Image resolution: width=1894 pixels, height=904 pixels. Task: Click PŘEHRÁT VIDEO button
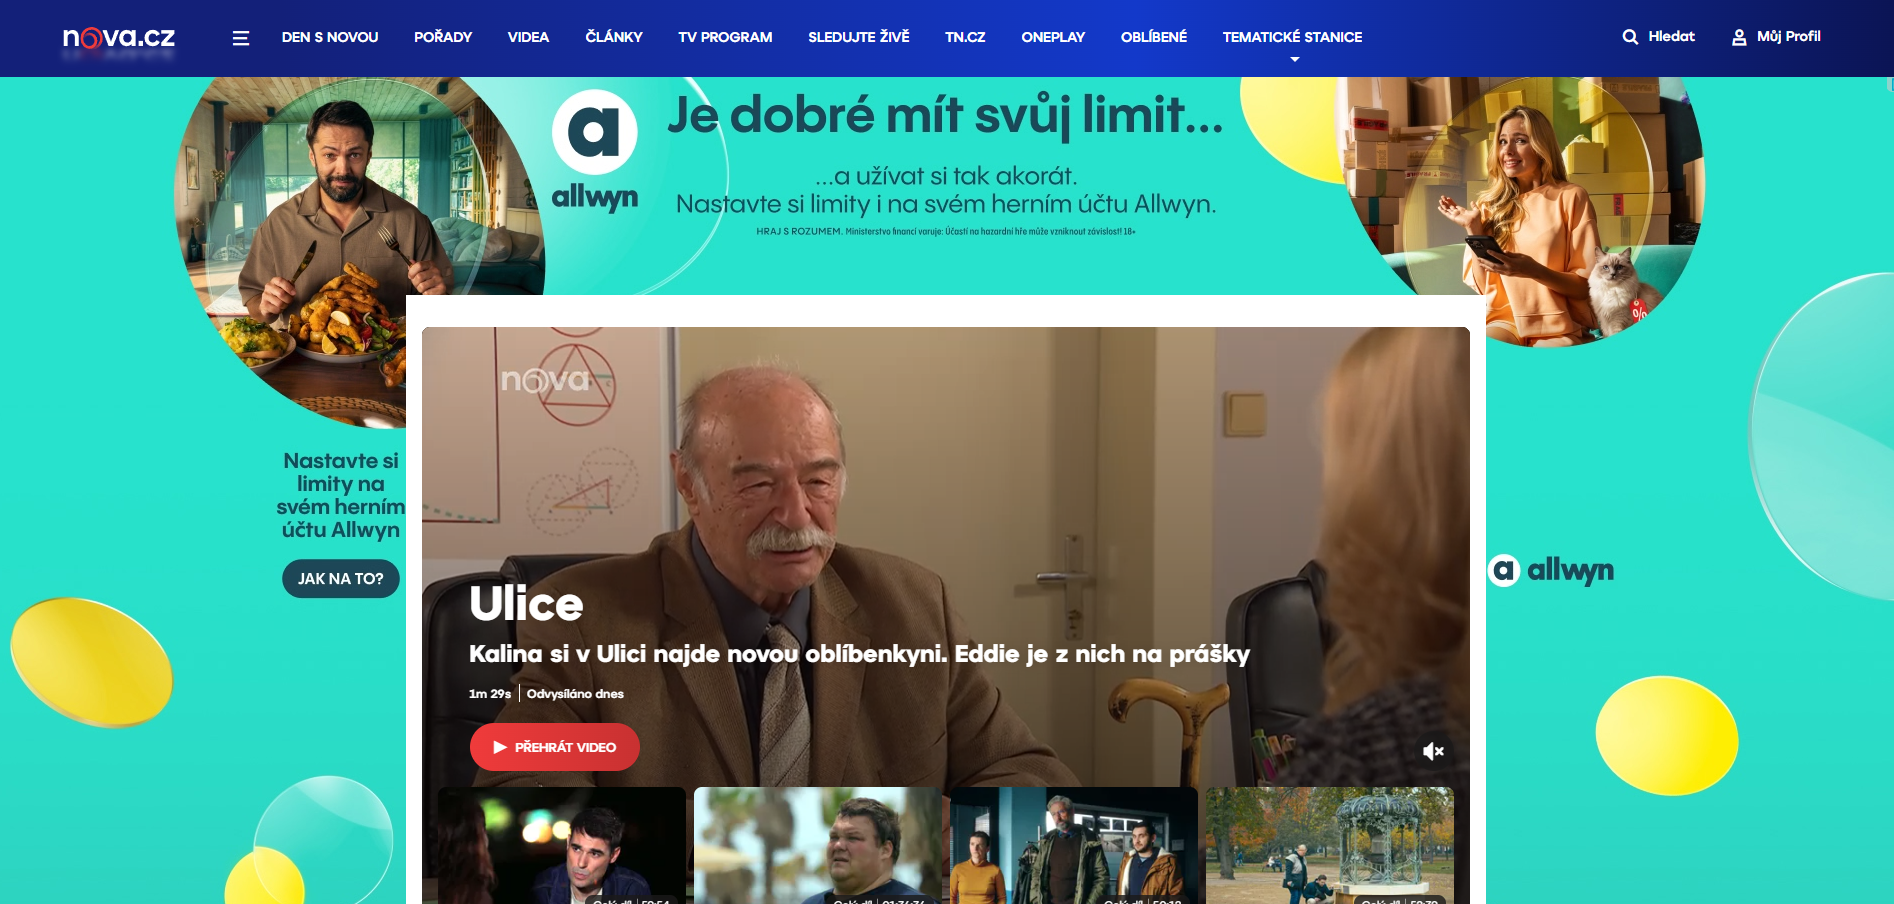click(x=555, y=747)
